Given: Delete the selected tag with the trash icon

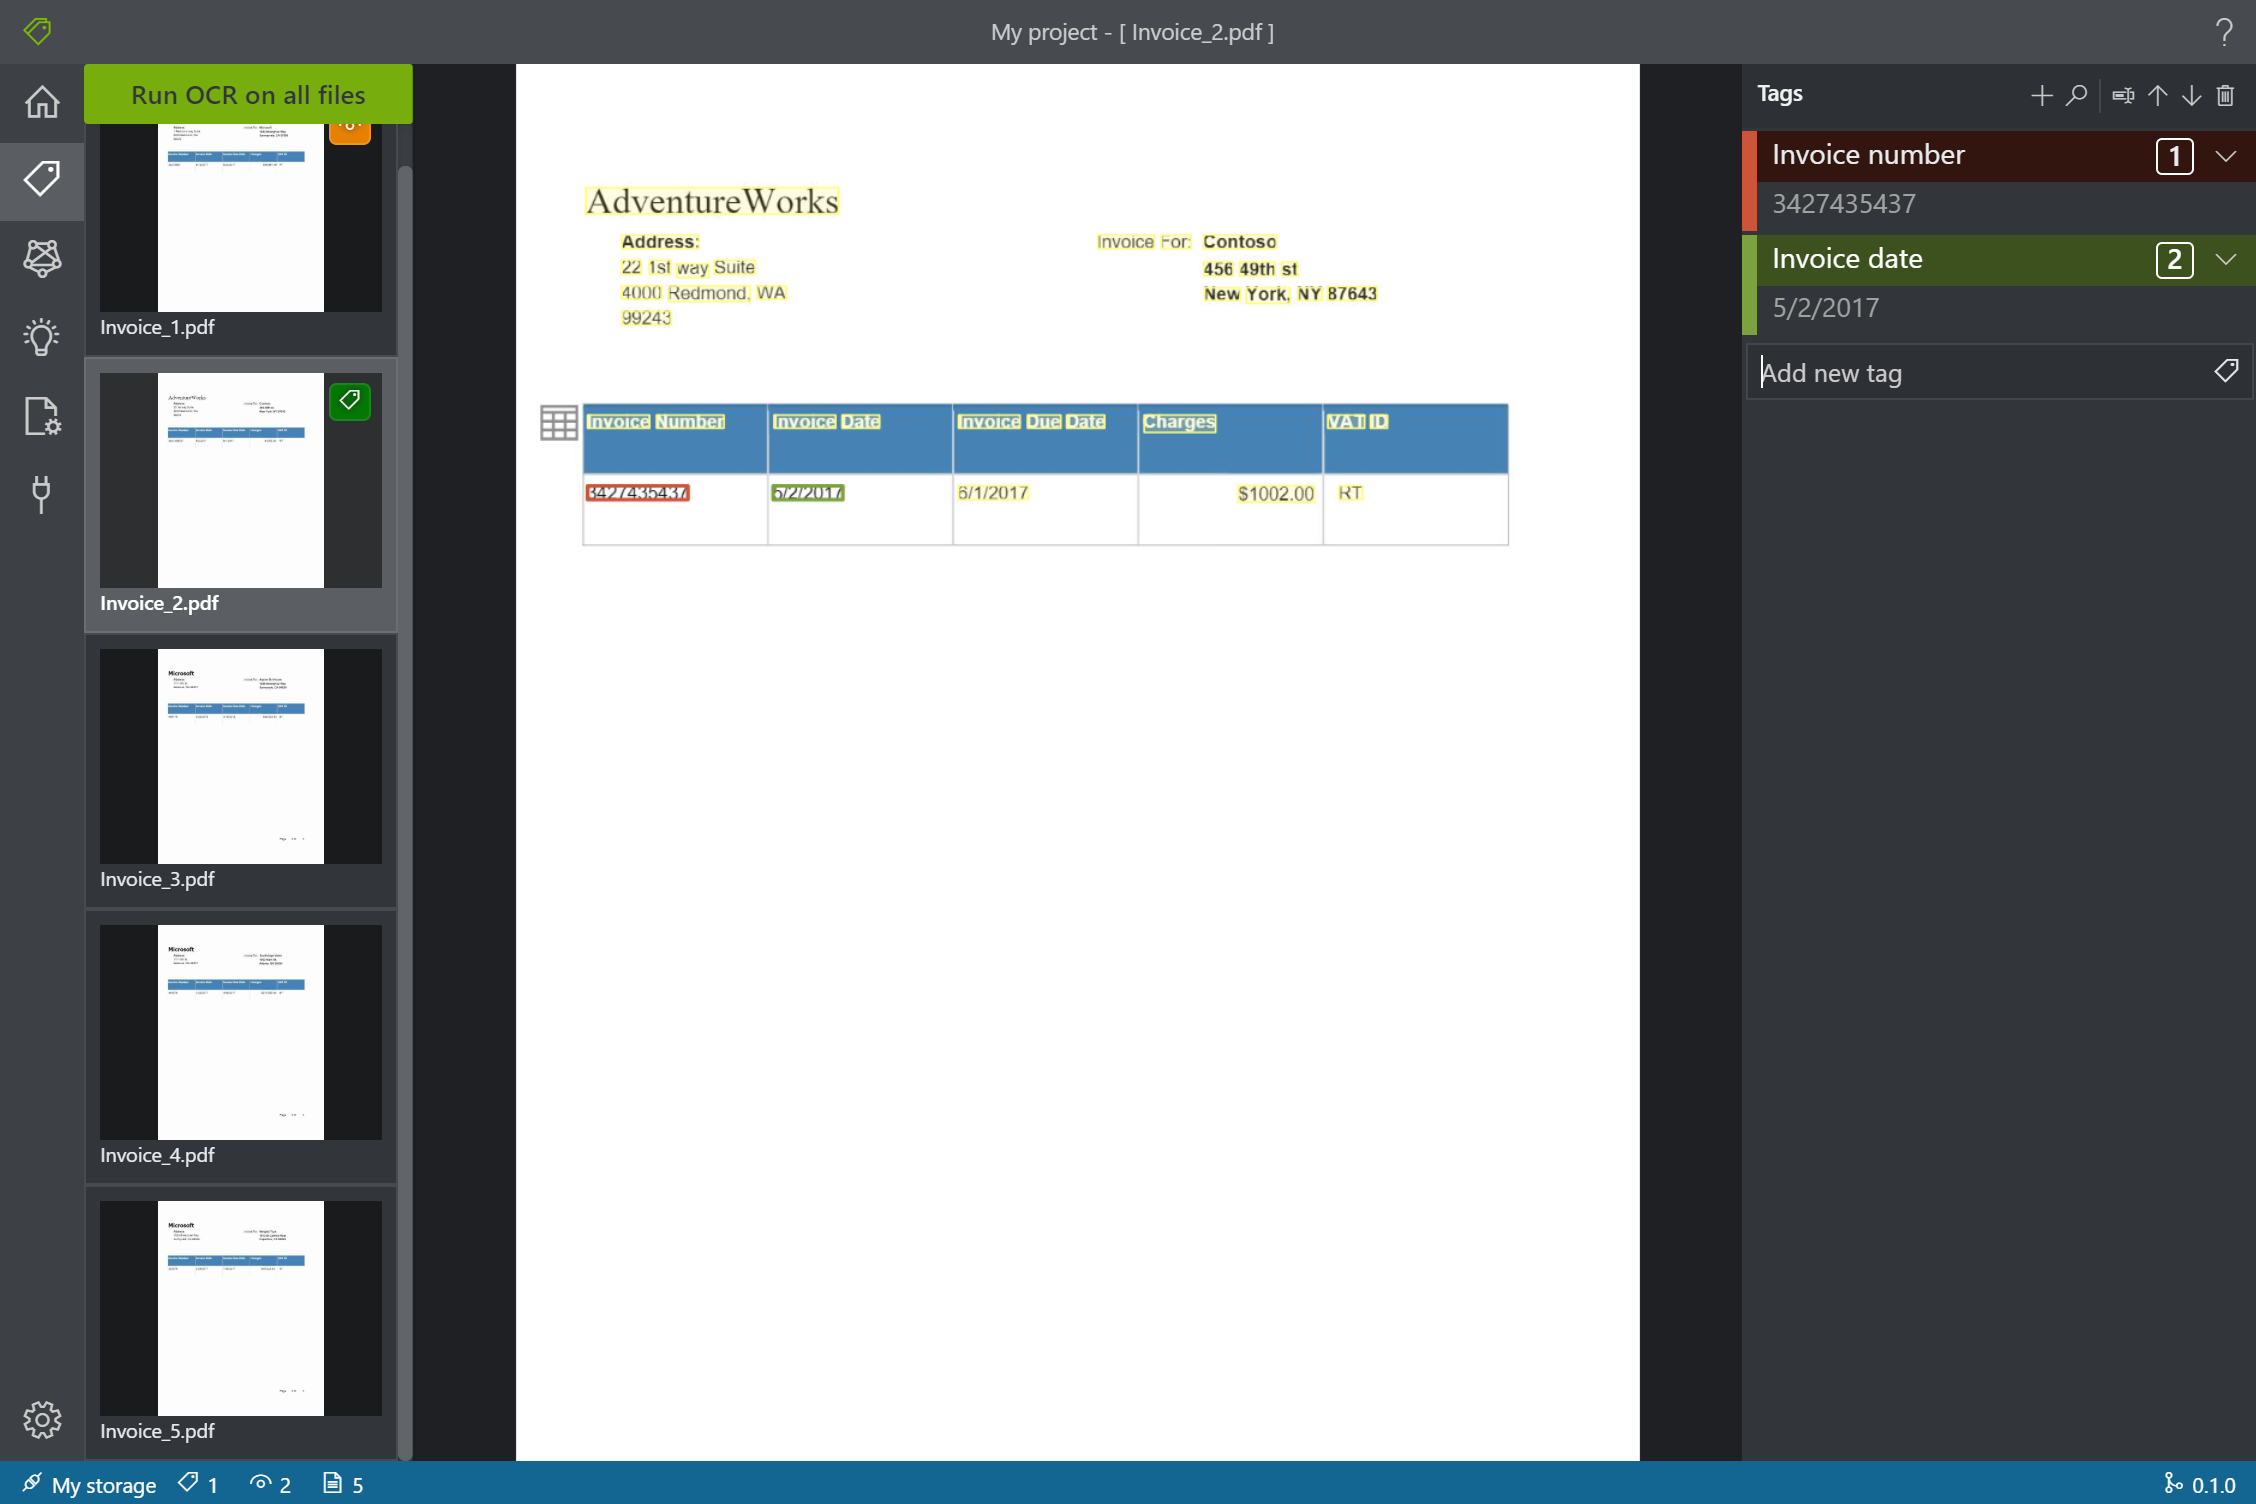Looking at the screenshot, I should coord(2225,95).
